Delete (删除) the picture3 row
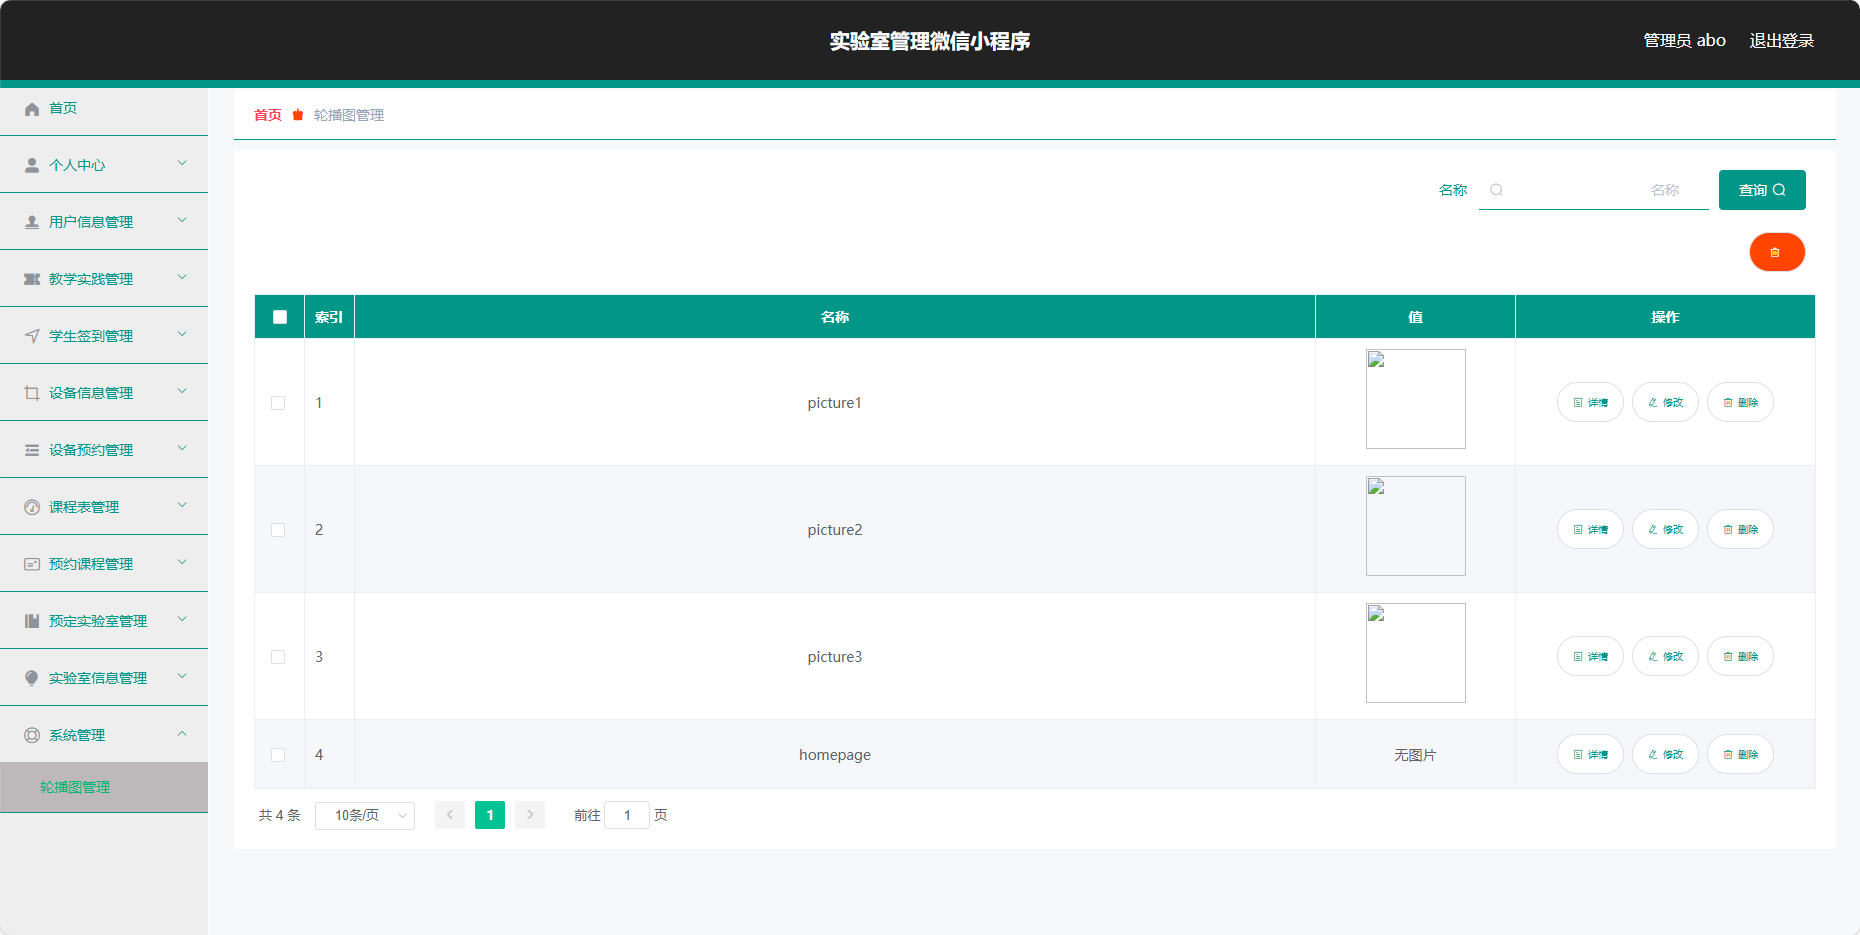Viewport: 1860px width, 935px height. pyautogui.click(x=1740, y=656)
